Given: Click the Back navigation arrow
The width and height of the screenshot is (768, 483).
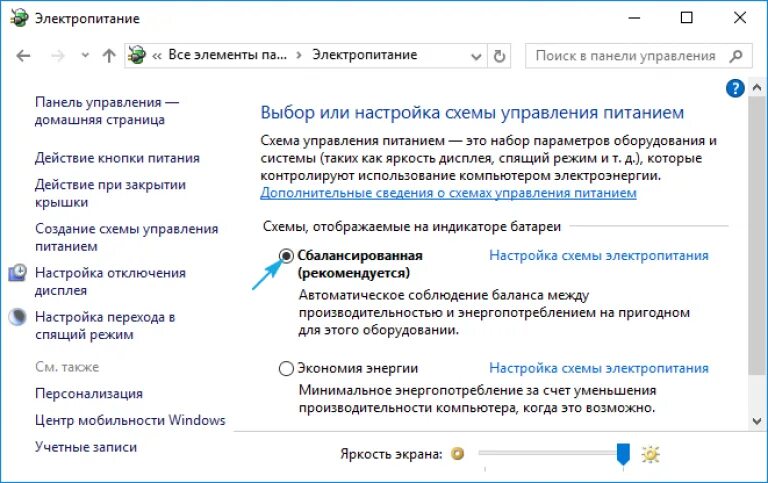Looking at the screenshot, I should pos(23,56).
